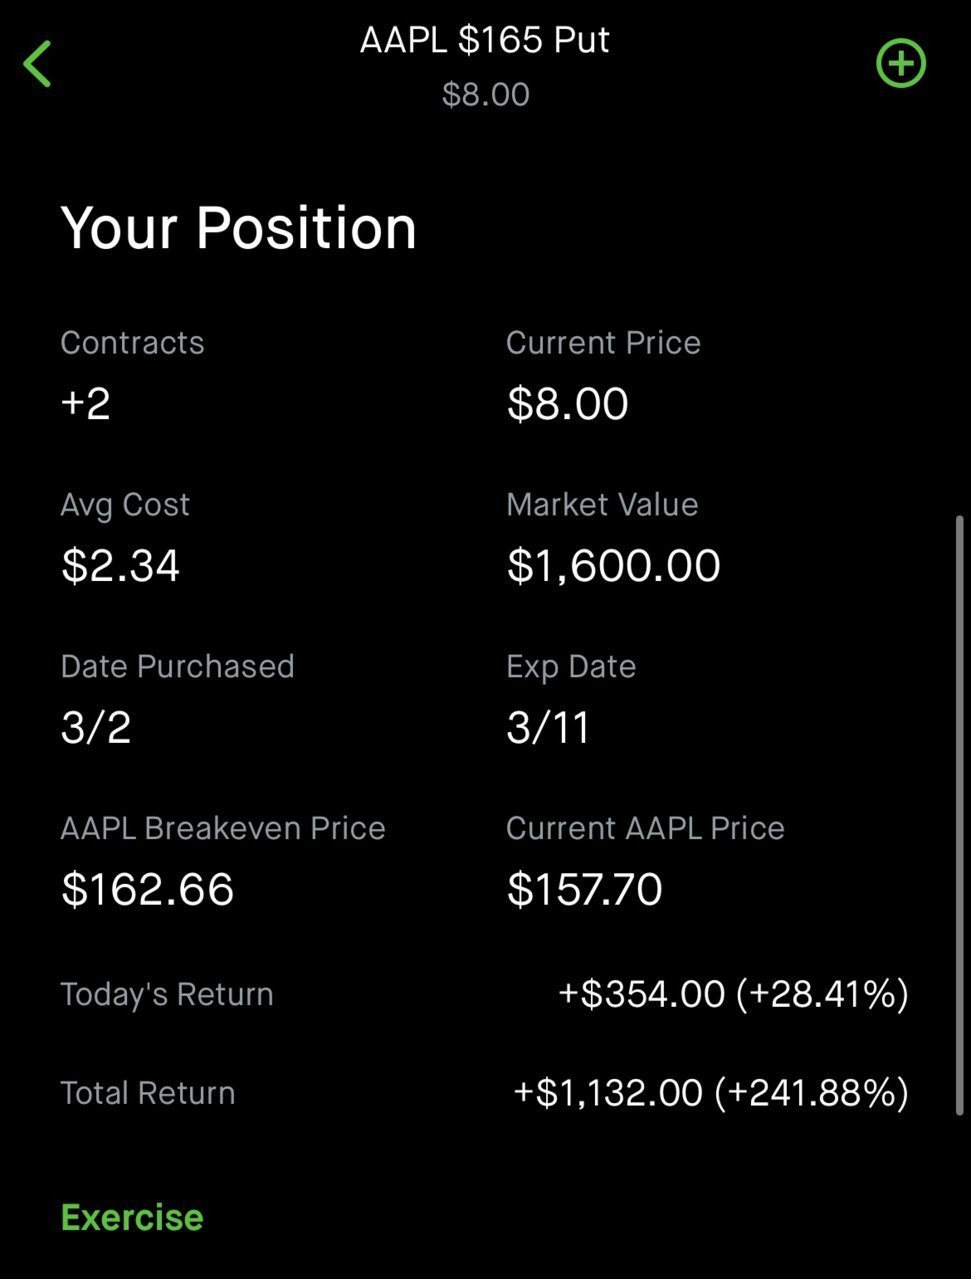Tap the Exercise link
The width and height of the screenshot is (971, 1279).
(132, 1217)
